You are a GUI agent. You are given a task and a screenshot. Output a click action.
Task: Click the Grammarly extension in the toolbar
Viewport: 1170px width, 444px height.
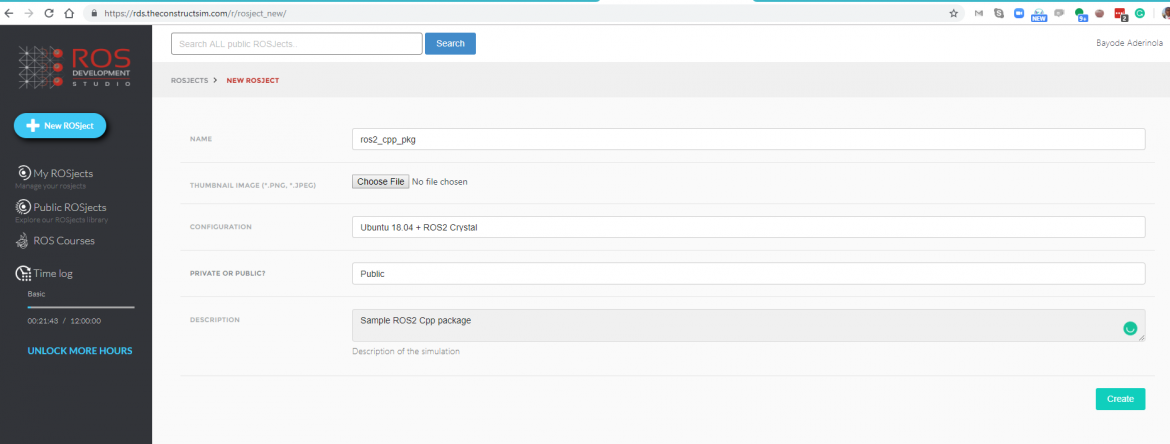(x=1139, y=14)
